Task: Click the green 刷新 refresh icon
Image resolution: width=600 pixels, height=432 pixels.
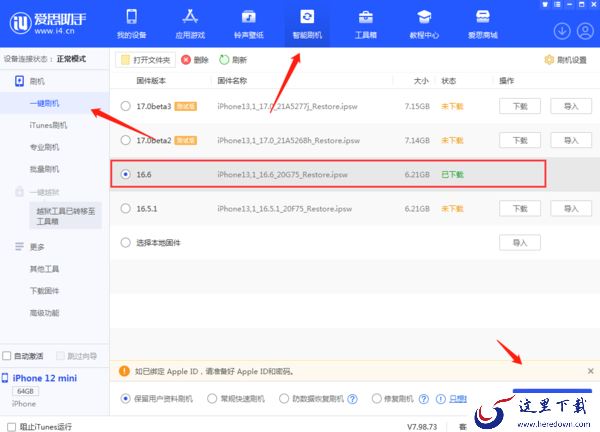Action: click(x=224, y=60)
